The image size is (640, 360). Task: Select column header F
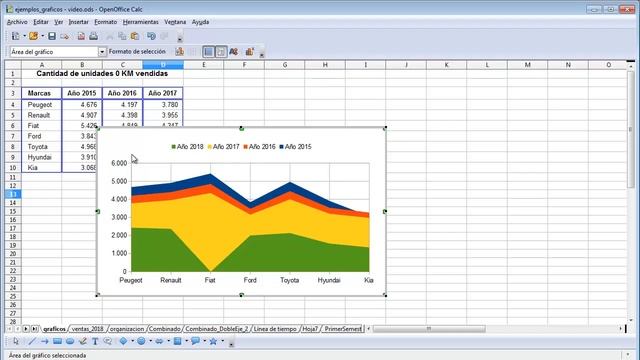point(244,65)
